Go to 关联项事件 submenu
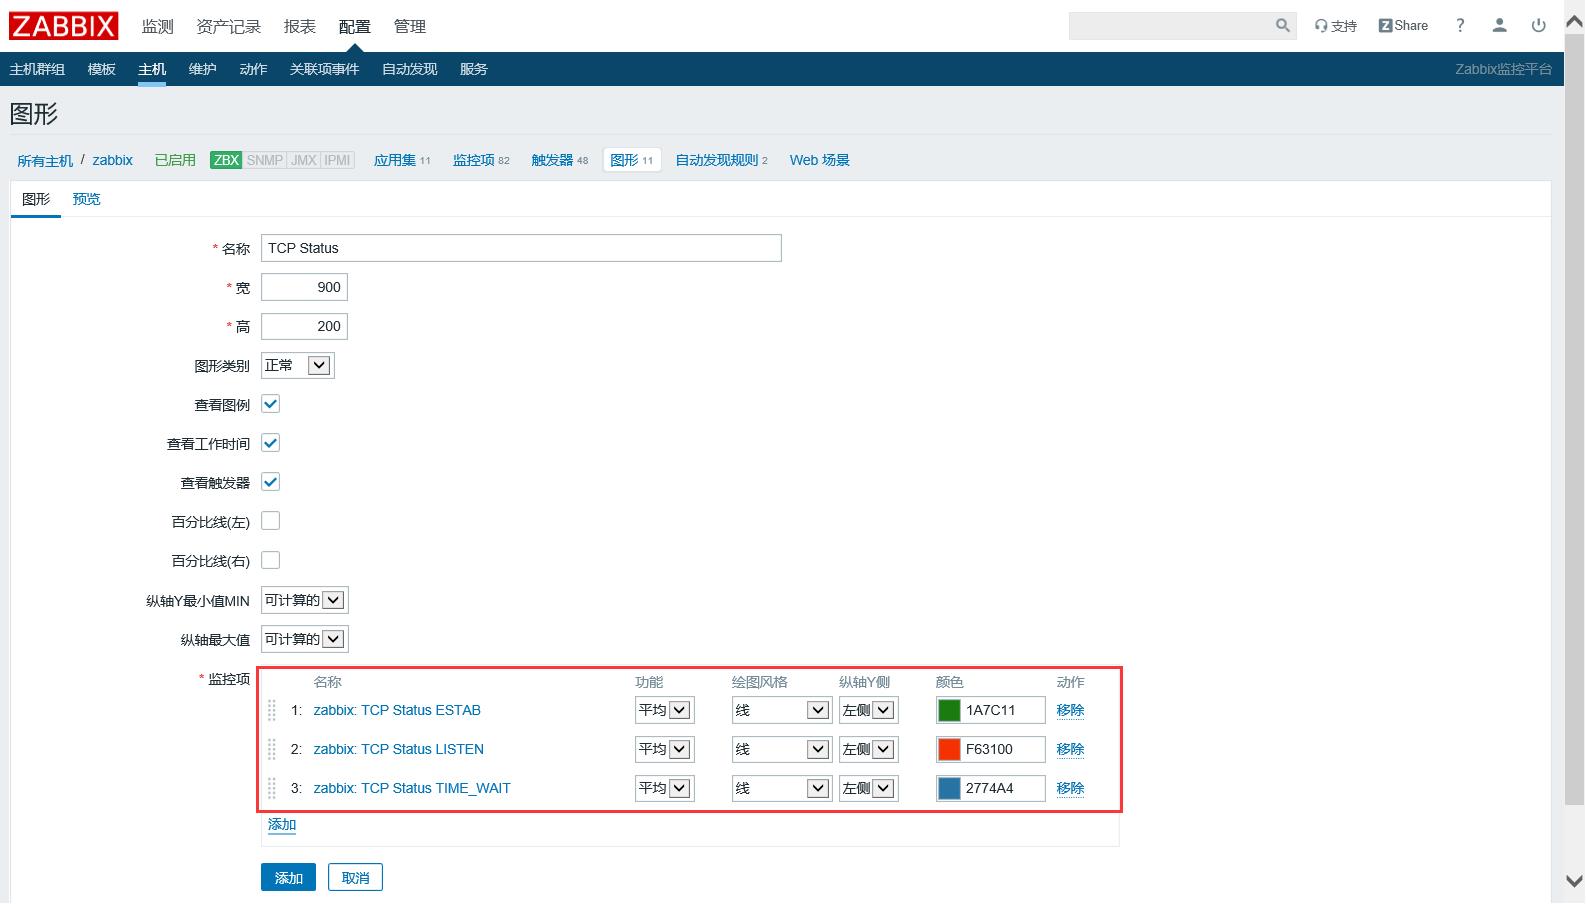 [324, 69]
